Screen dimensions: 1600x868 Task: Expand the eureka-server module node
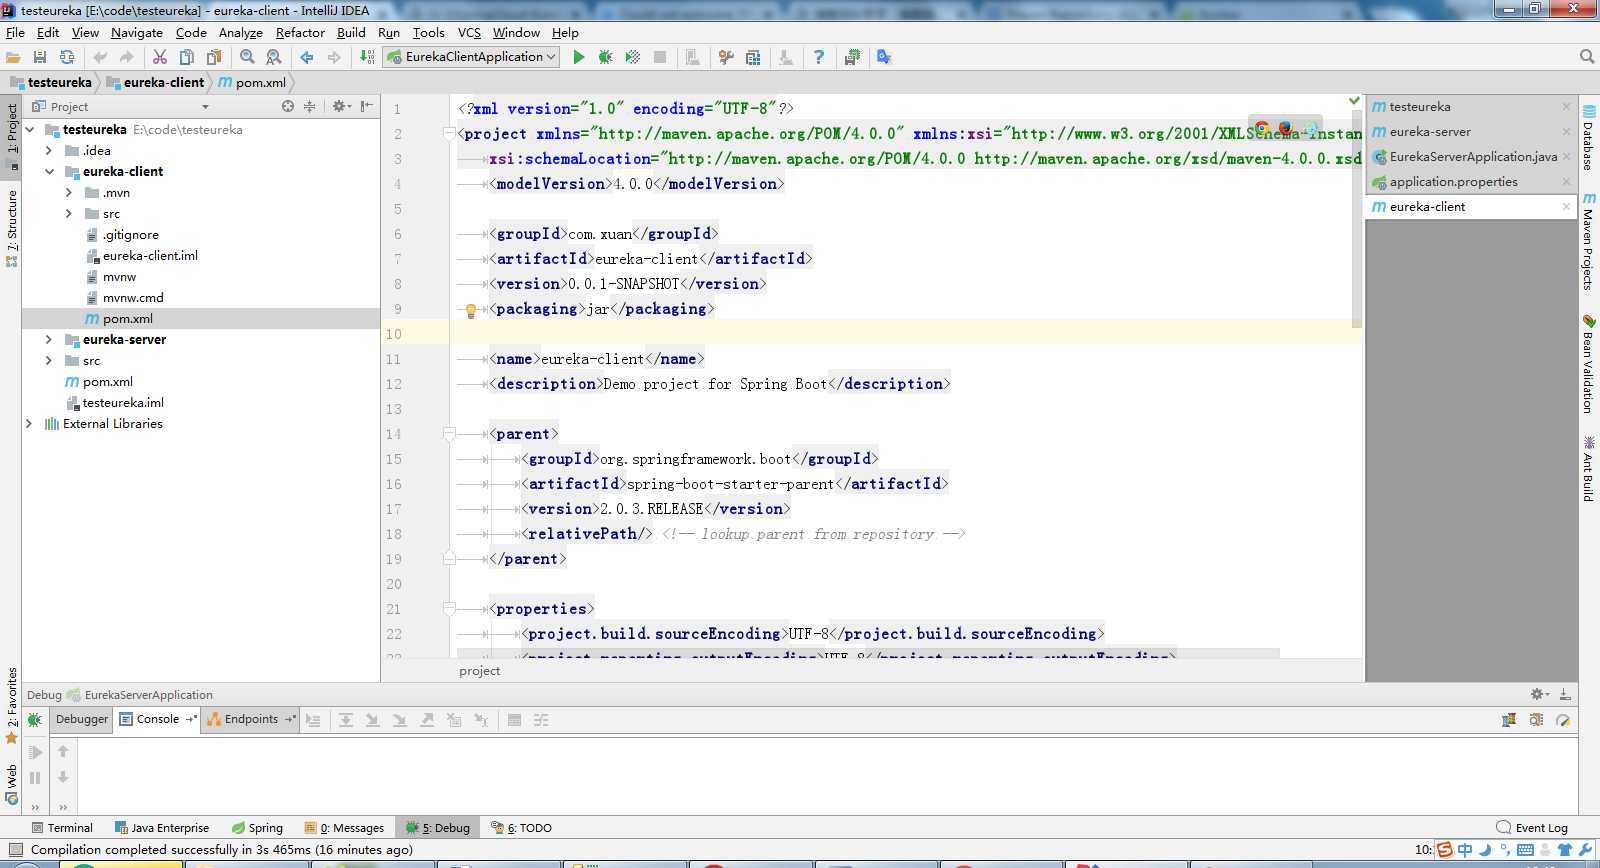[49, 340]
